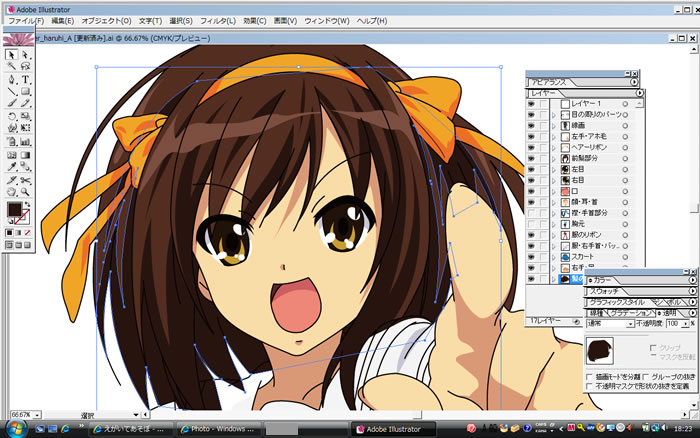Select the Direct Selection tool
Image resolution: width=700 pixels, height=438 pixels.
(x=25, y=54)
